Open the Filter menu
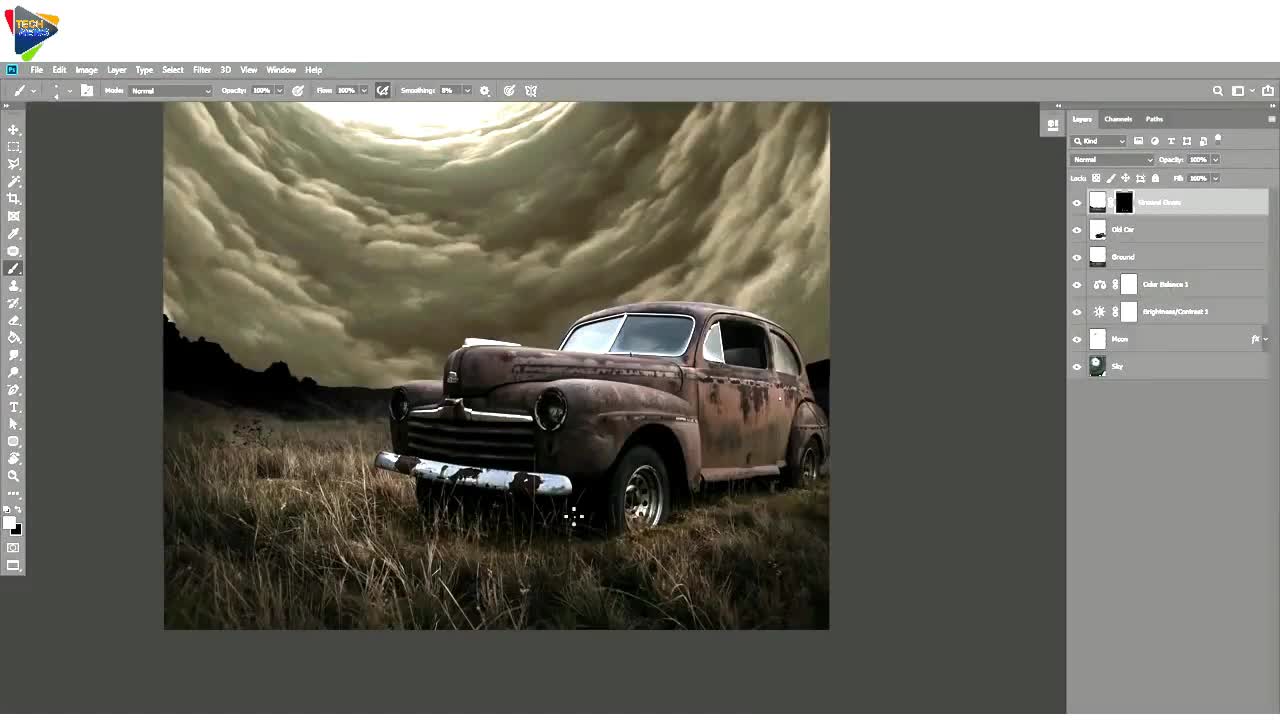Image resolution: width=1280 pixels, height=720 pixels. pos(202,70)
